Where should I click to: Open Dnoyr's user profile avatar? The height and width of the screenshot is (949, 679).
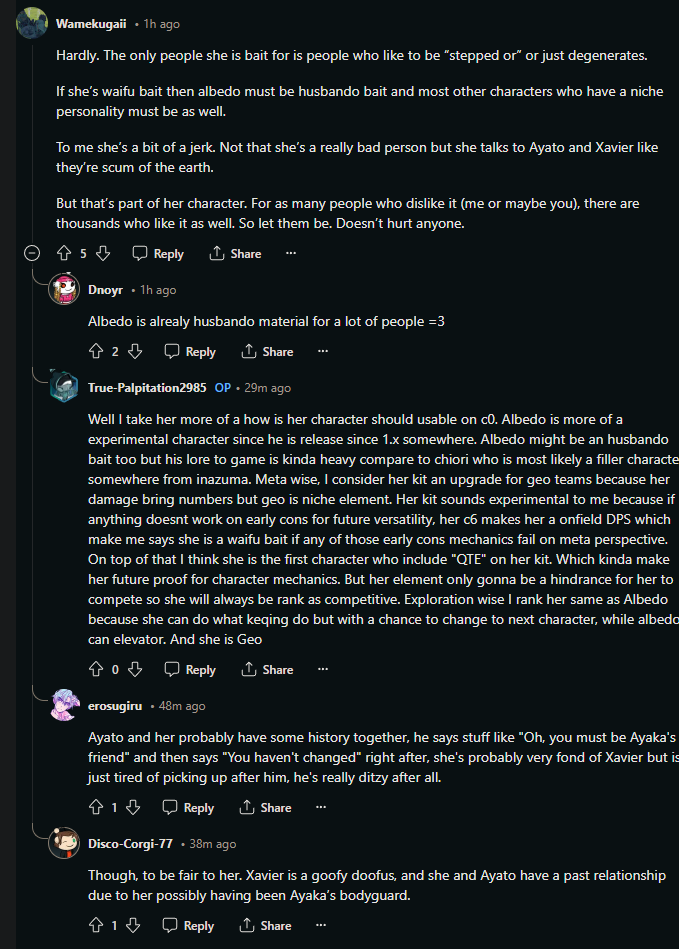point(64,289)
